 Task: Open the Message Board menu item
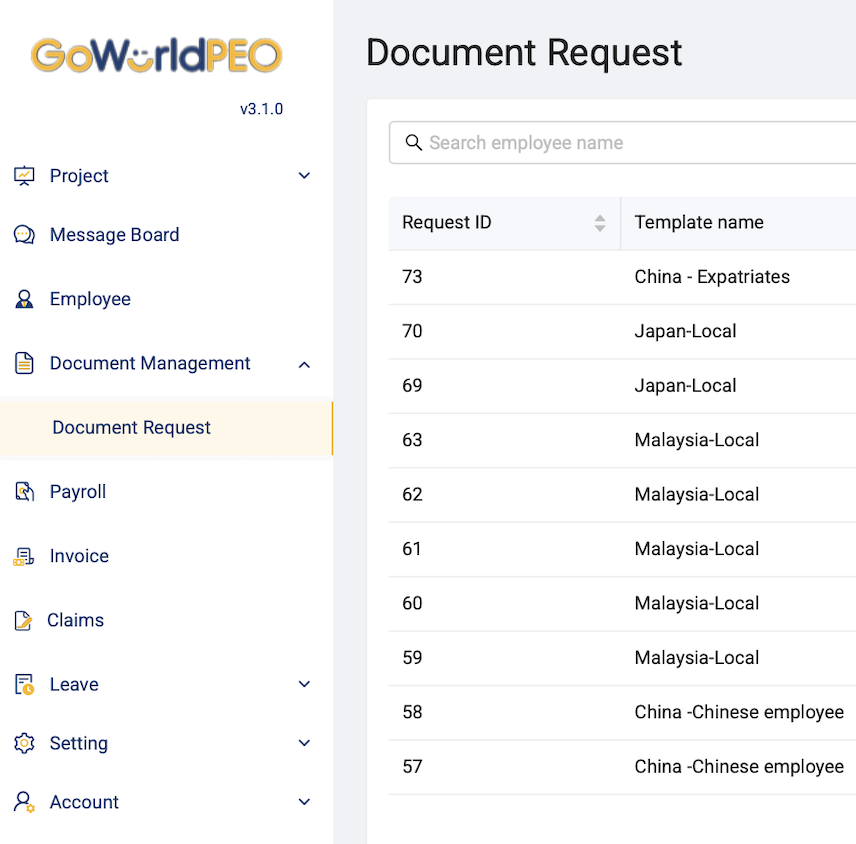[114, 235]
